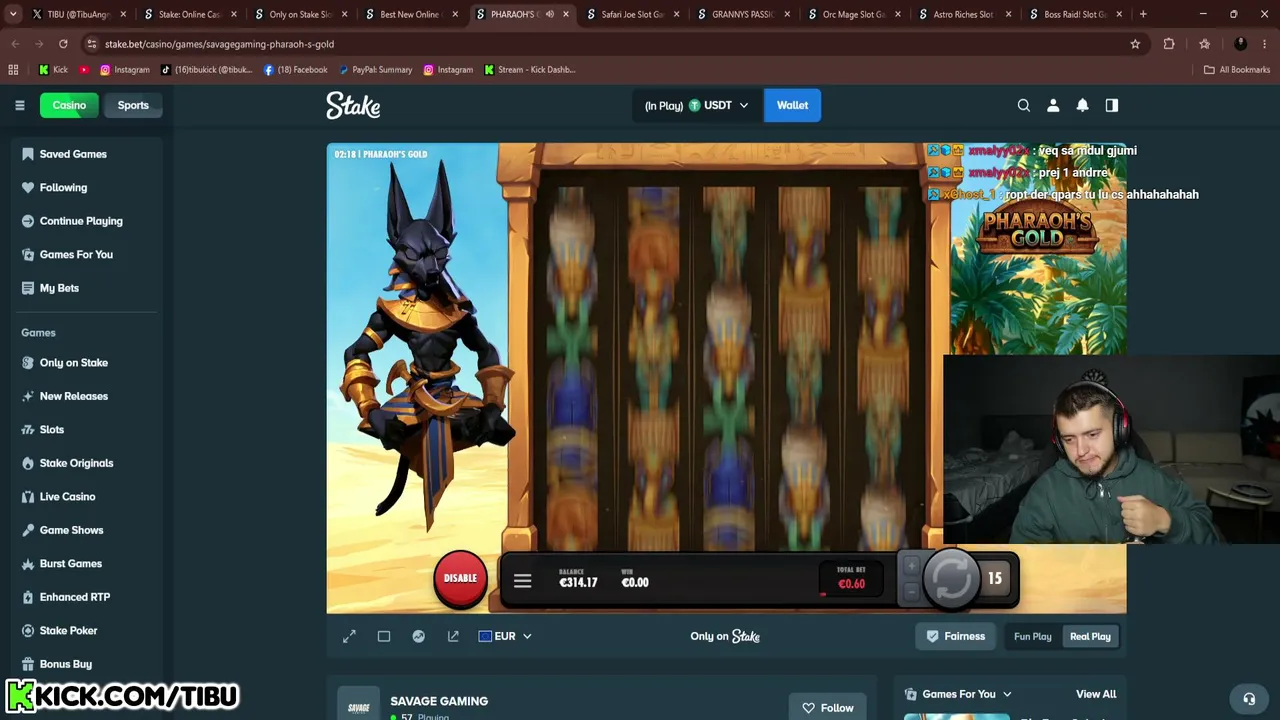Open Games For You in sidebar
Image resolution: width=1280 pixels, height=720 pixels.
click(76, 254)
